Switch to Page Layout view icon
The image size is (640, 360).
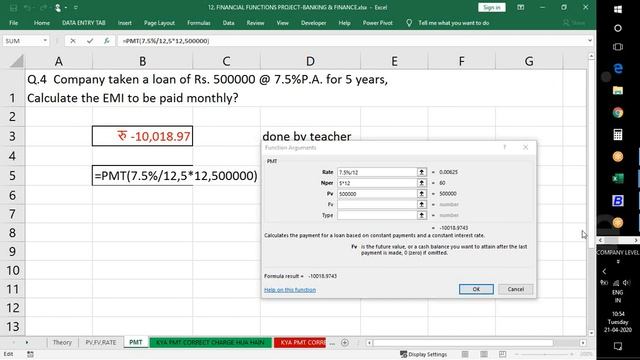coord(484,354)
